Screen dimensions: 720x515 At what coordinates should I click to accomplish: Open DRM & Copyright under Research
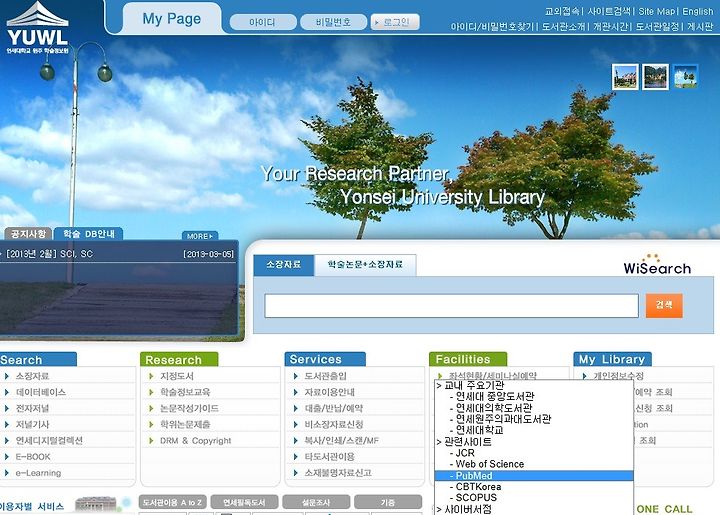pos(196,441)
